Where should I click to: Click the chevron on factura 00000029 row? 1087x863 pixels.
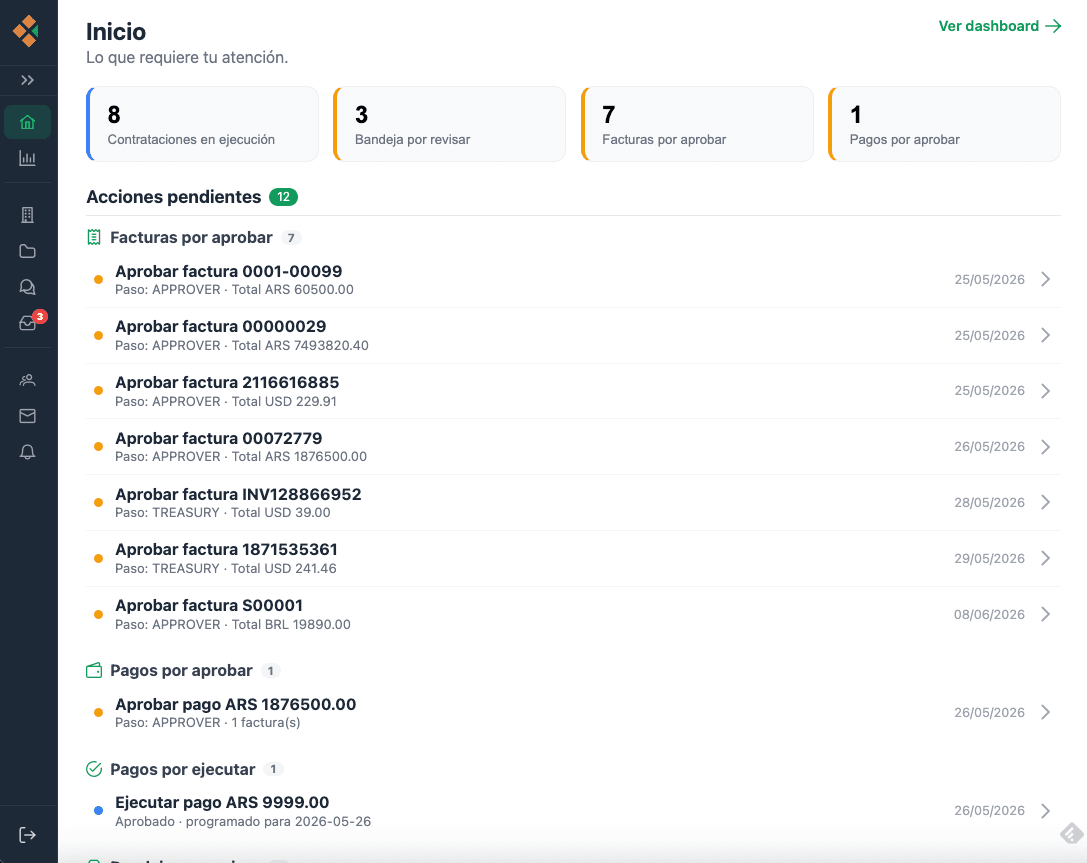click(x=1045, y=335)
